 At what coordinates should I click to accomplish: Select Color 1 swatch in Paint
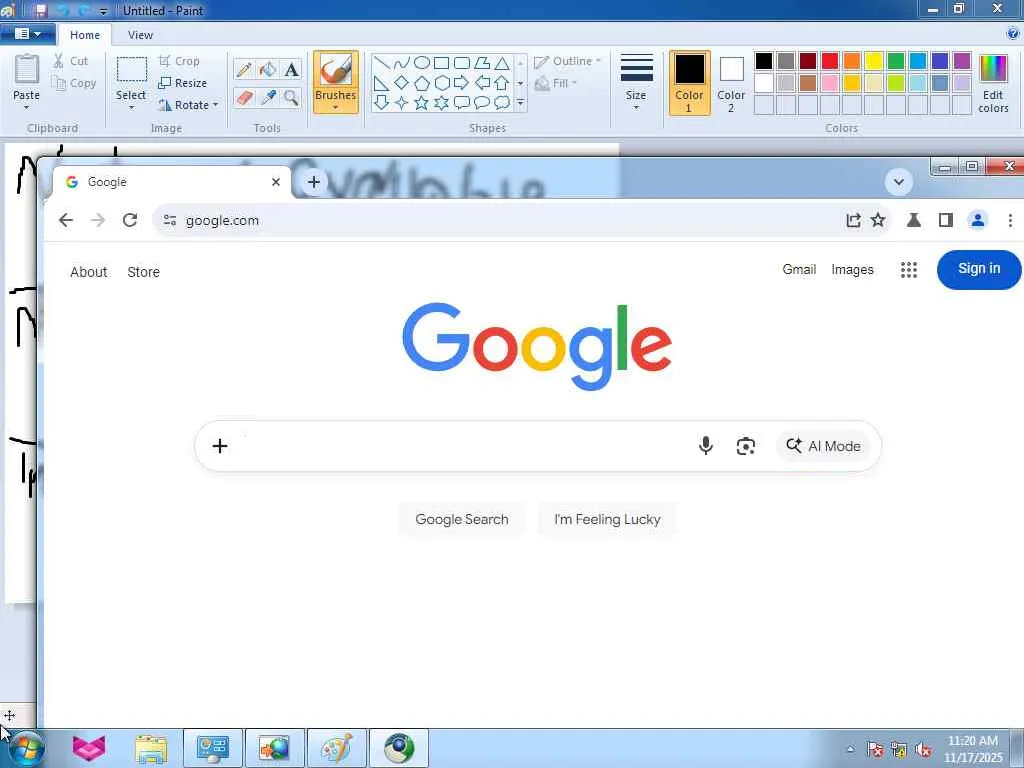[690, 83]
